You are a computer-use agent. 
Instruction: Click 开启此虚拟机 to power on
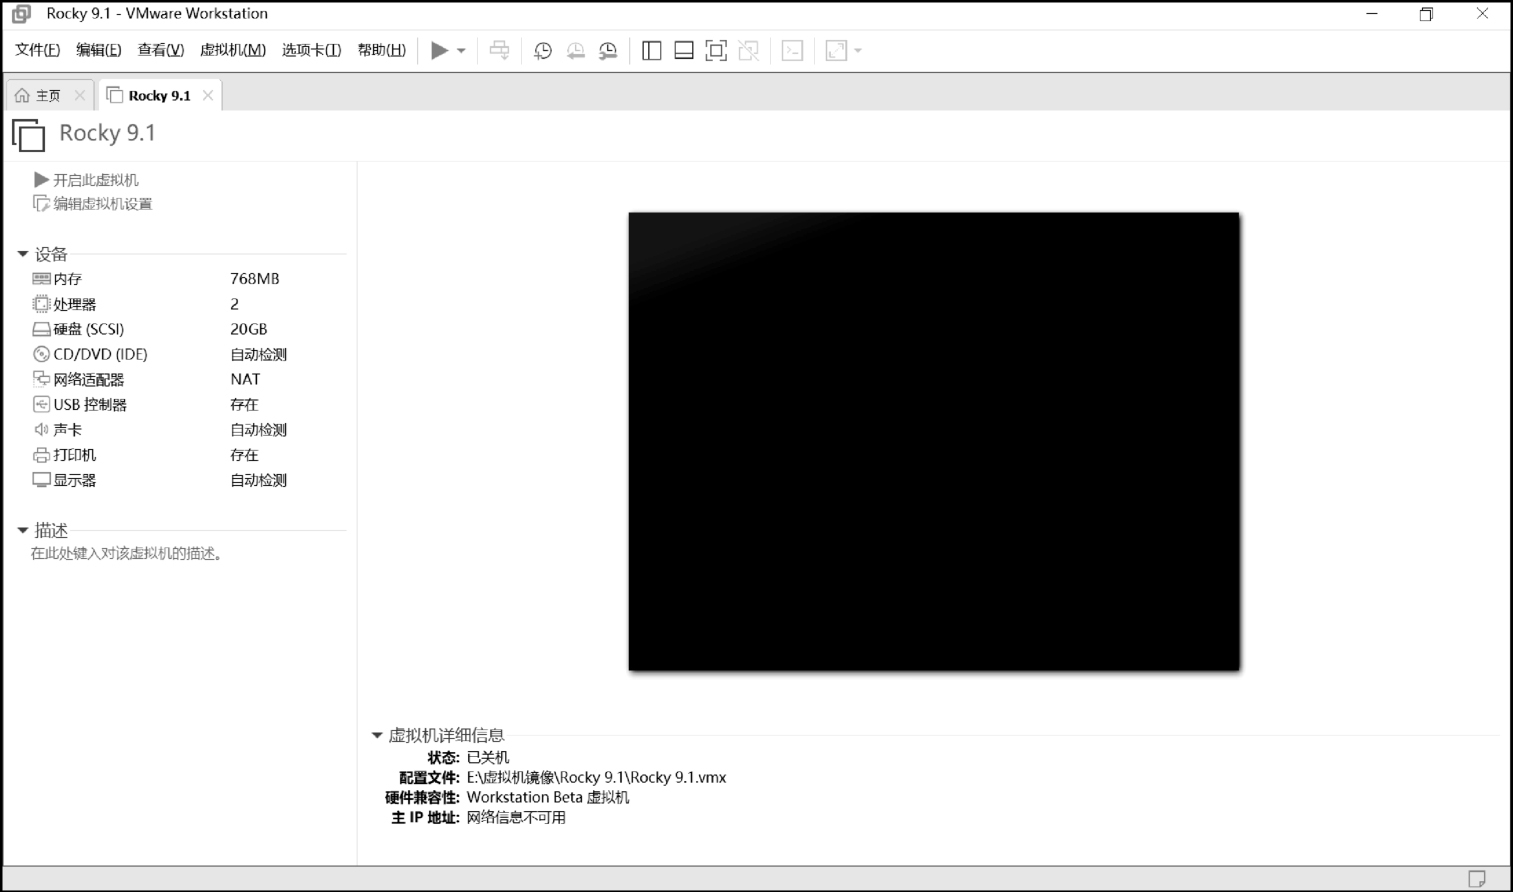point(95,180)
